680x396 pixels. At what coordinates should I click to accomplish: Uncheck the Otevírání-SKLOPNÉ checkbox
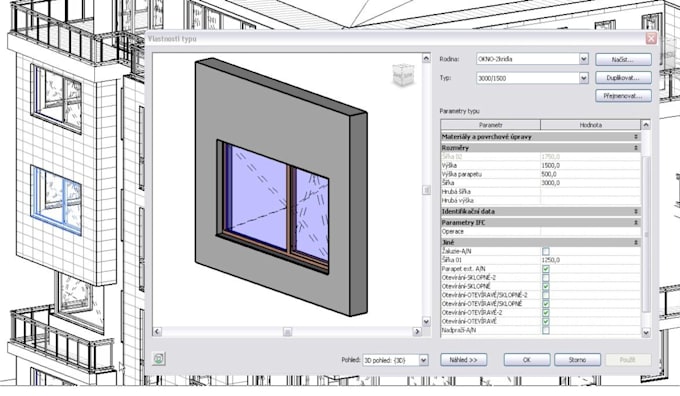[546, 286]
